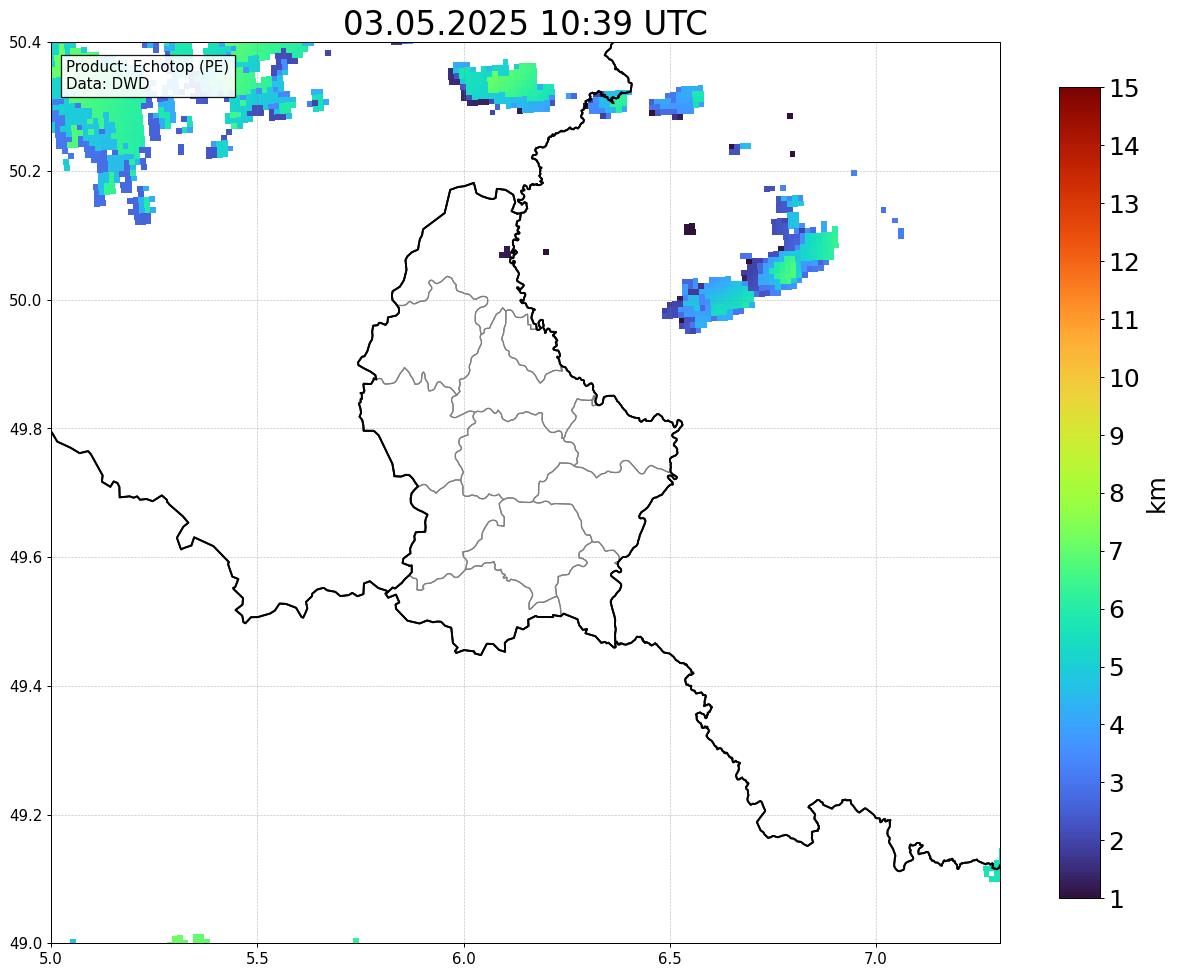Click the colorbar tick label 13
This screenshot has width=1178, height=976.
pos(1124,204)
